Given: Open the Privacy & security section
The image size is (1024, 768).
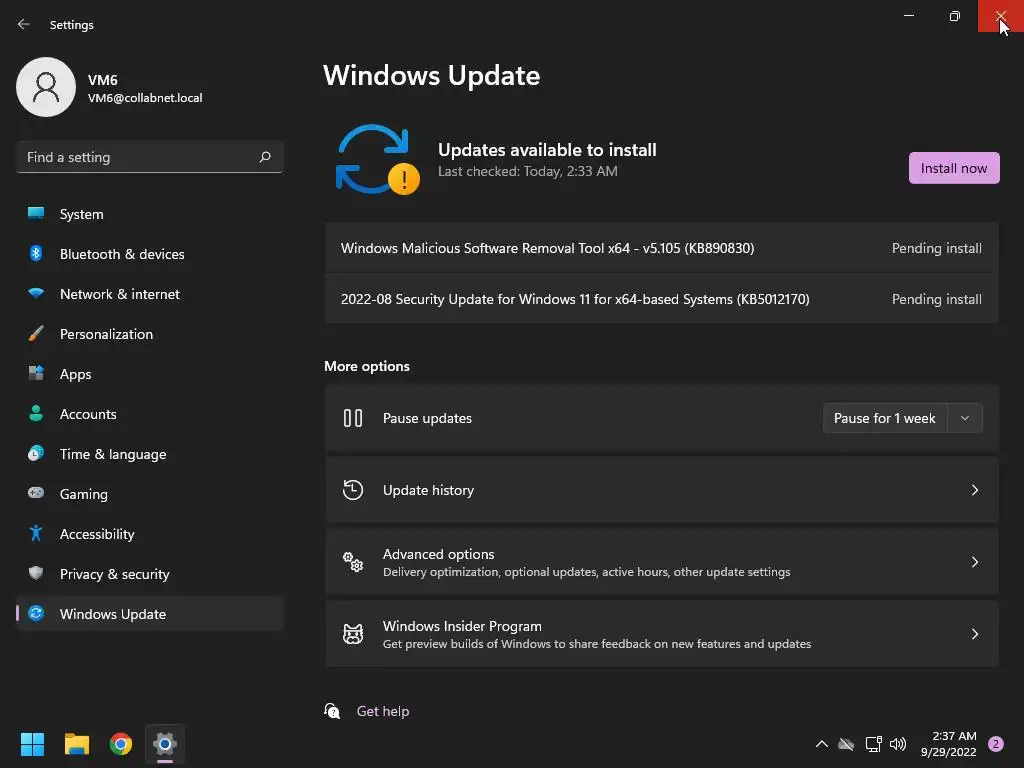Looking at the screenshot, I should point(114,574).
